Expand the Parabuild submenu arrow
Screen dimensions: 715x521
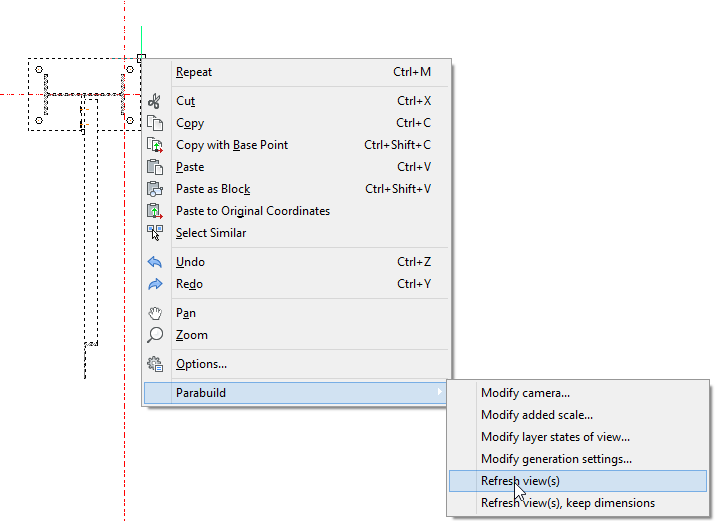(438, 393)
